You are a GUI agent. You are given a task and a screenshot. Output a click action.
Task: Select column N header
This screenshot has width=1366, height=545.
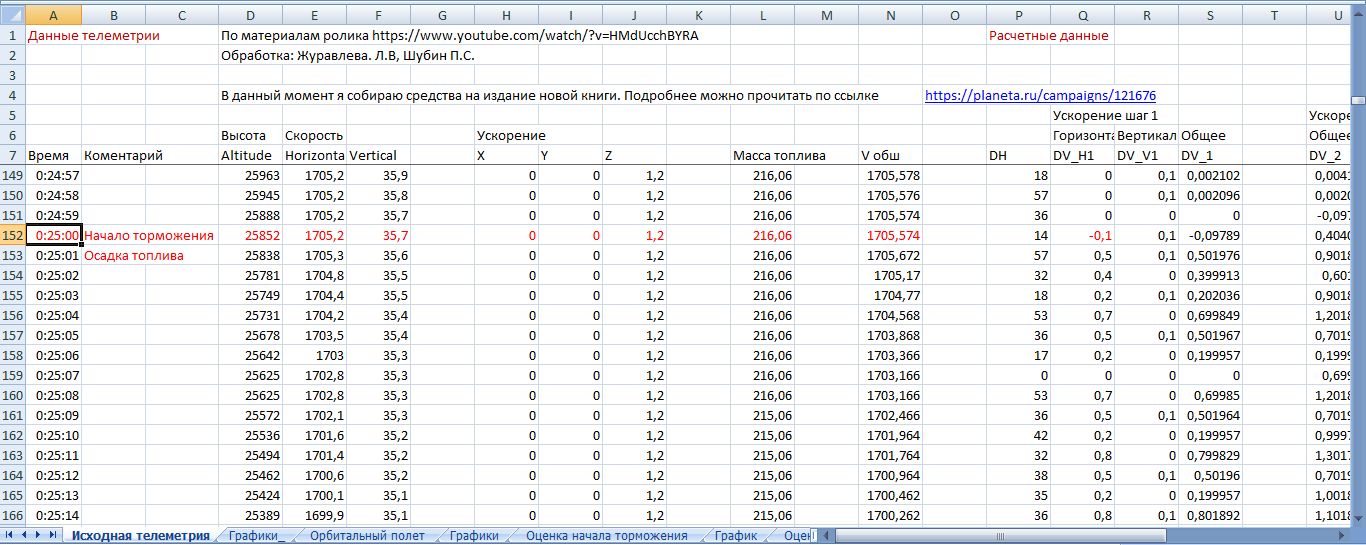tap(890, 15)
